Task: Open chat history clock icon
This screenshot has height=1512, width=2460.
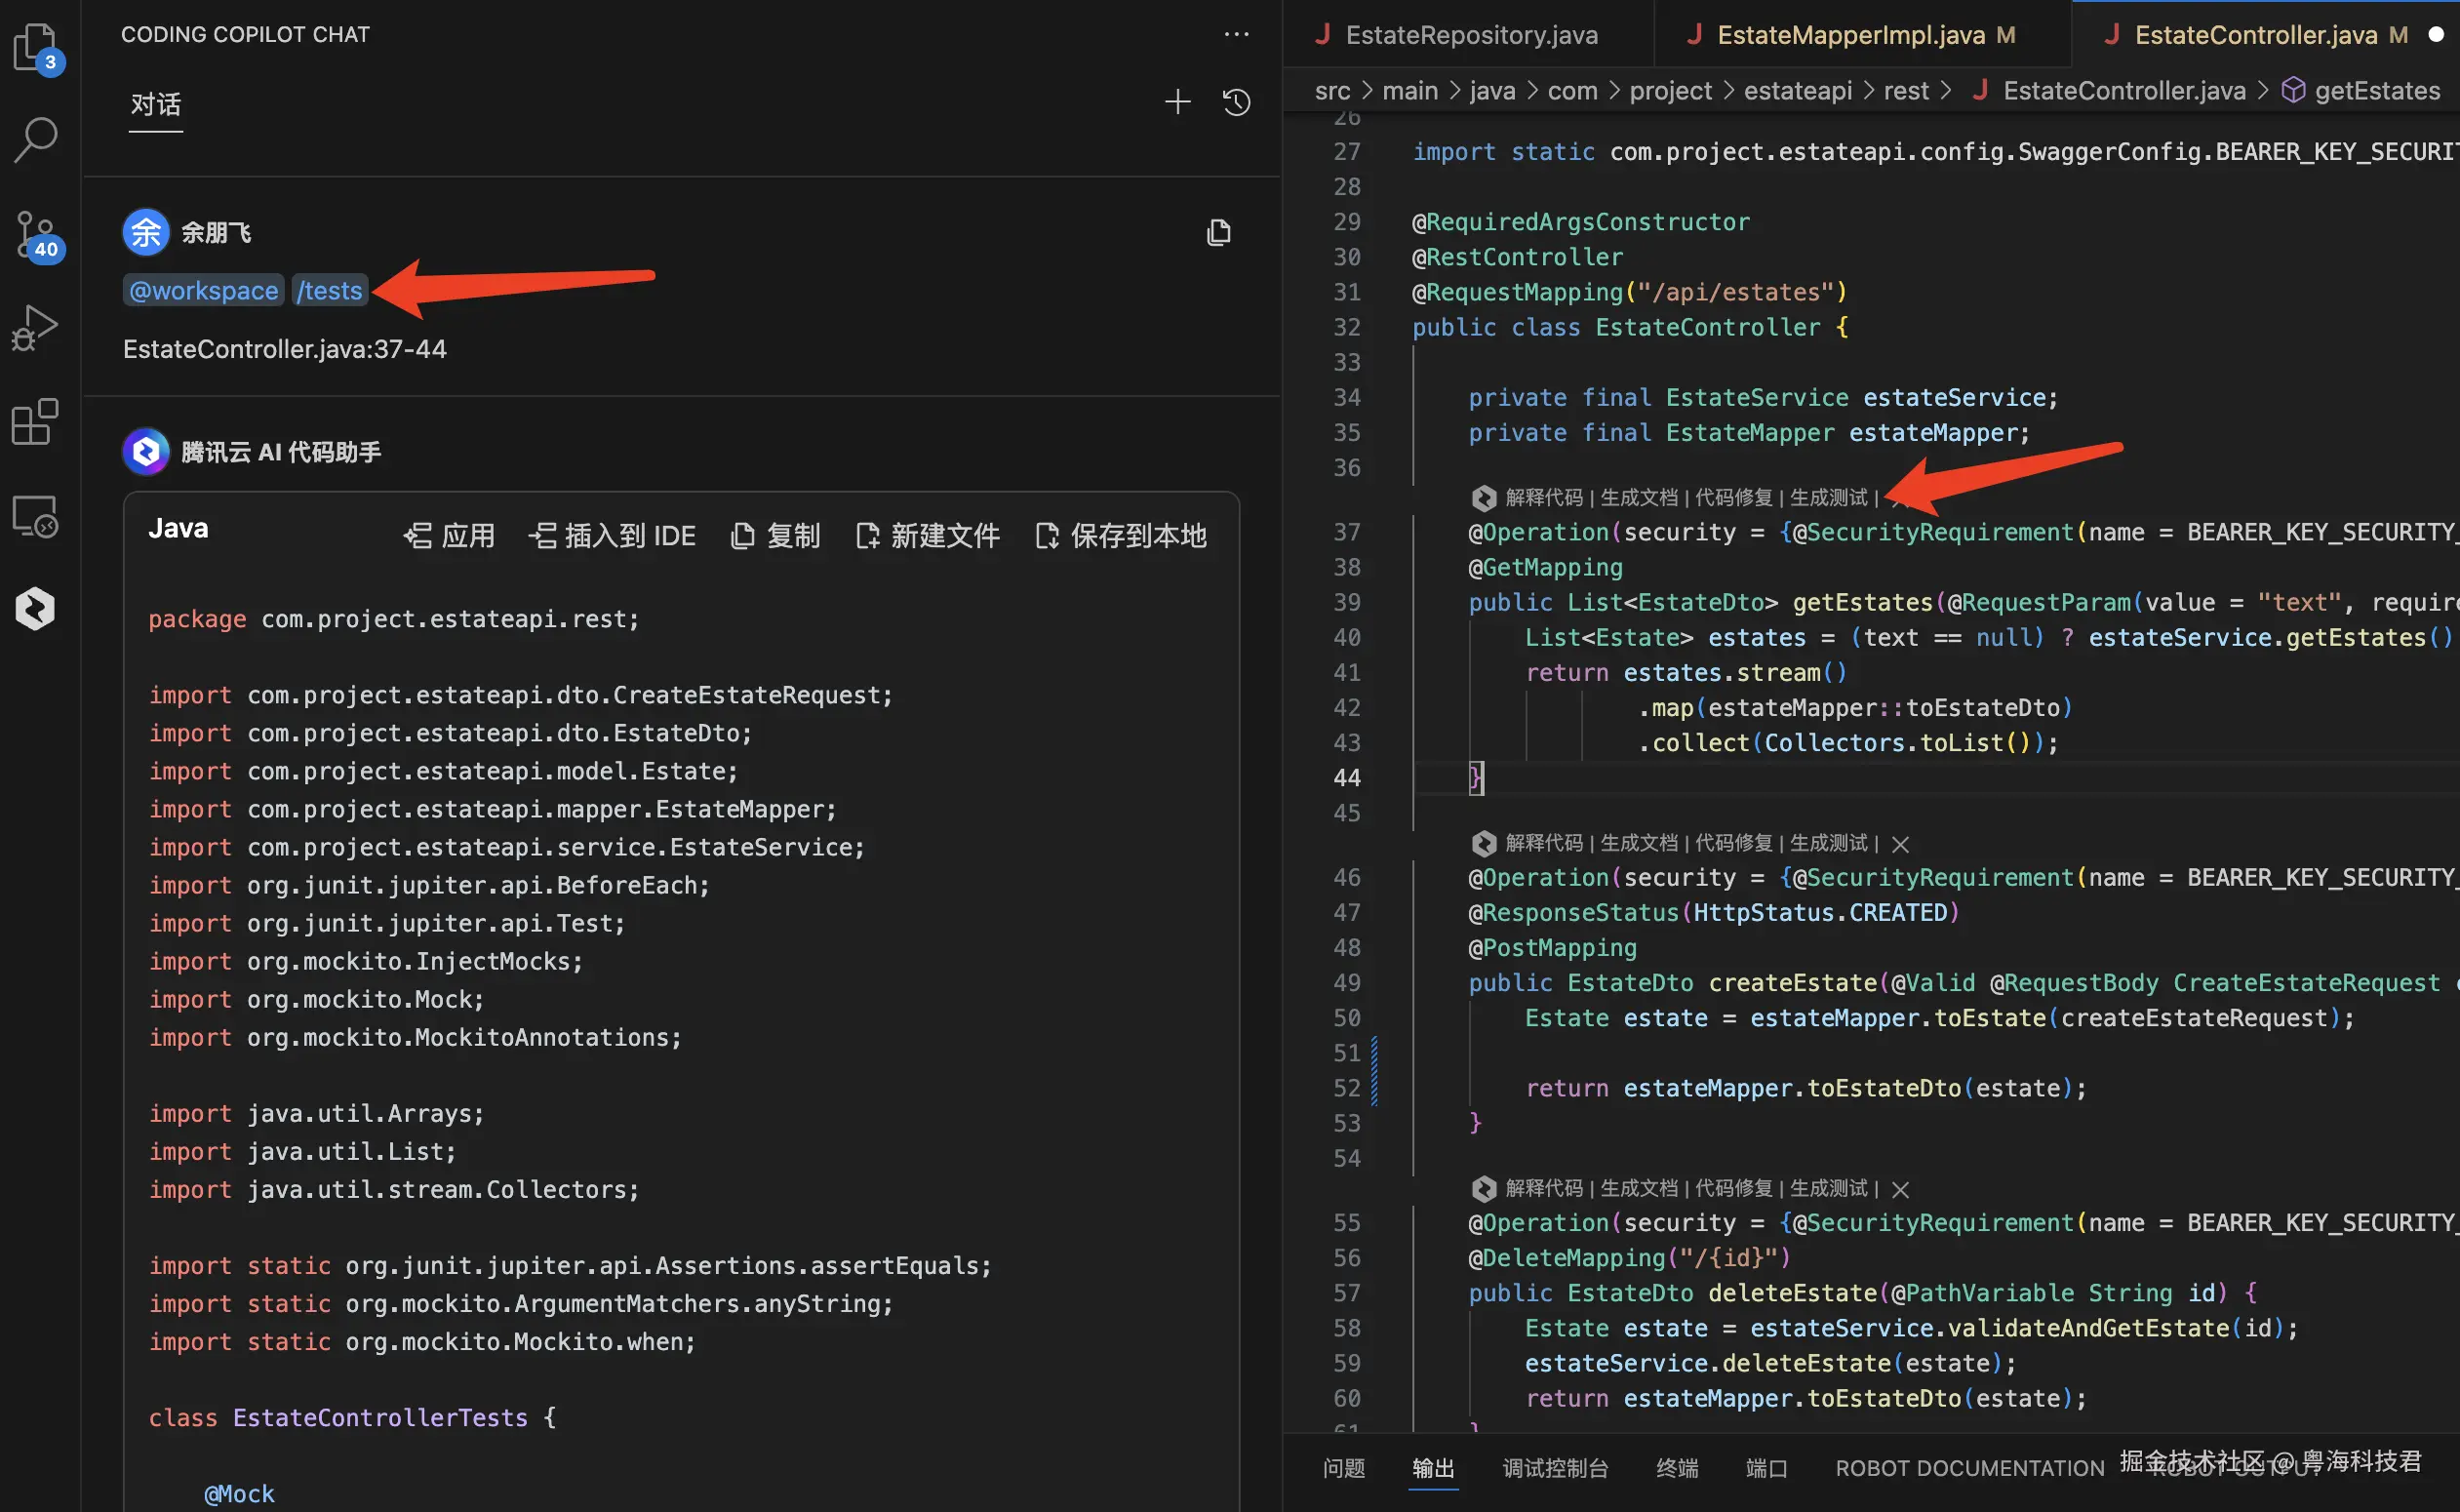Action: [1236, 102]
